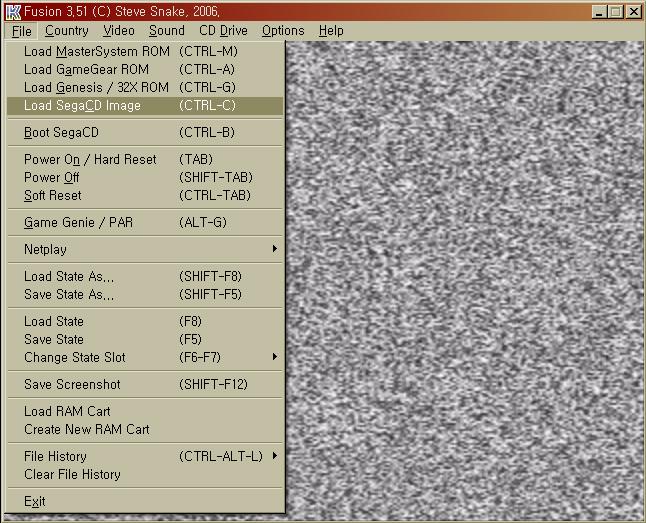Open the Country menu
This screenshot has width=646, height=523.
point(67,31)
